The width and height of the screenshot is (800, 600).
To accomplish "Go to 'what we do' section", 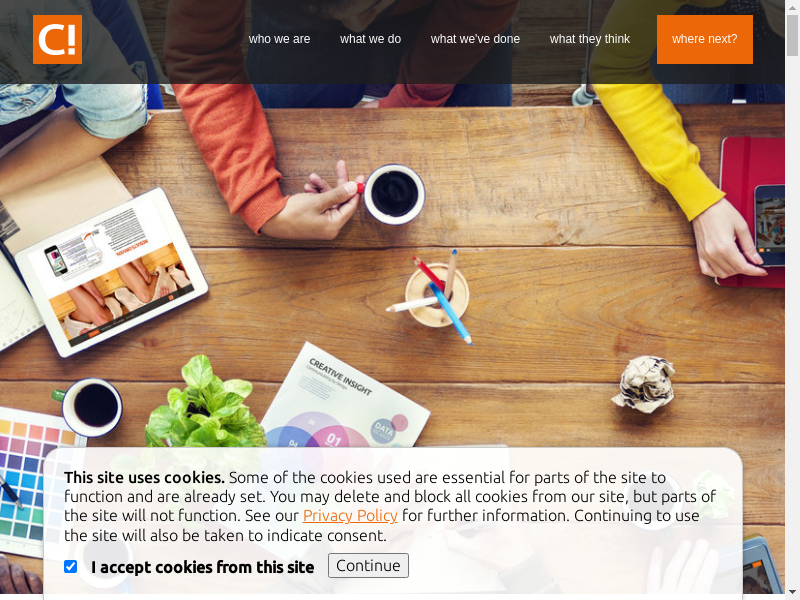I will [x=370, y=39].
